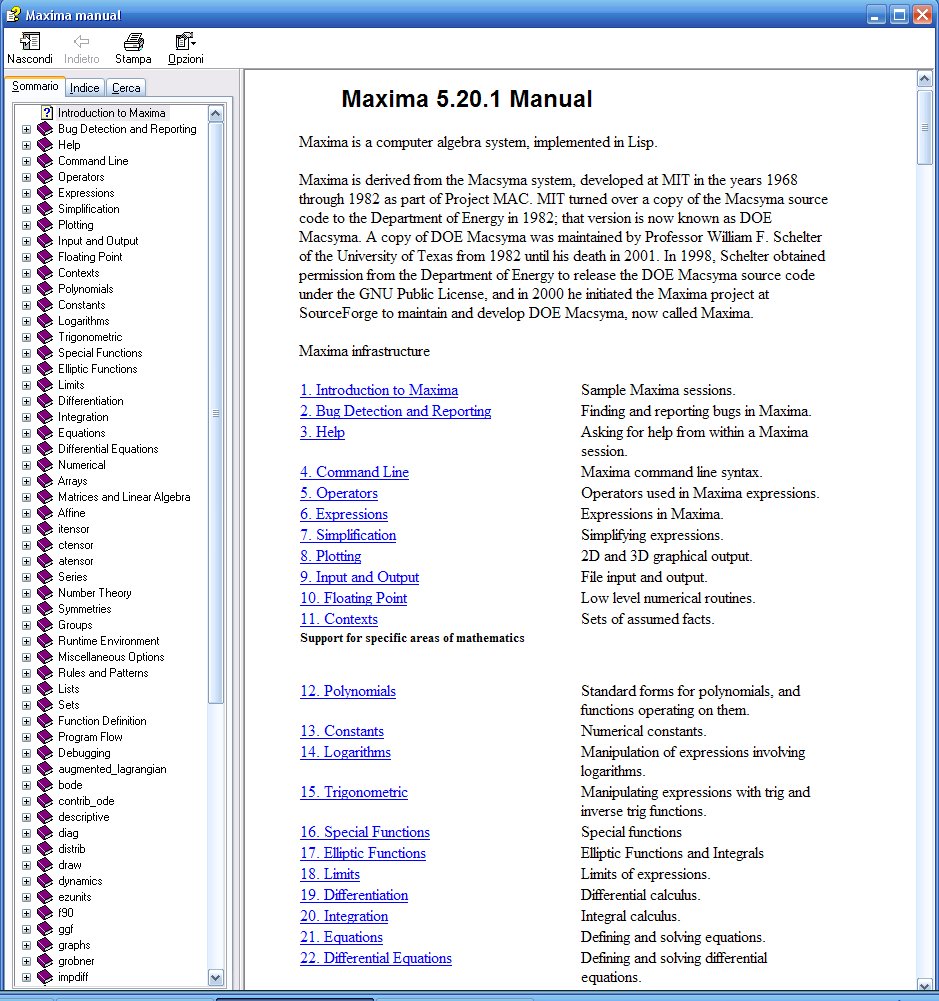Click the content pane scroll-down arrow
This screenshot has width=939, height=1001.
[924, 984]
